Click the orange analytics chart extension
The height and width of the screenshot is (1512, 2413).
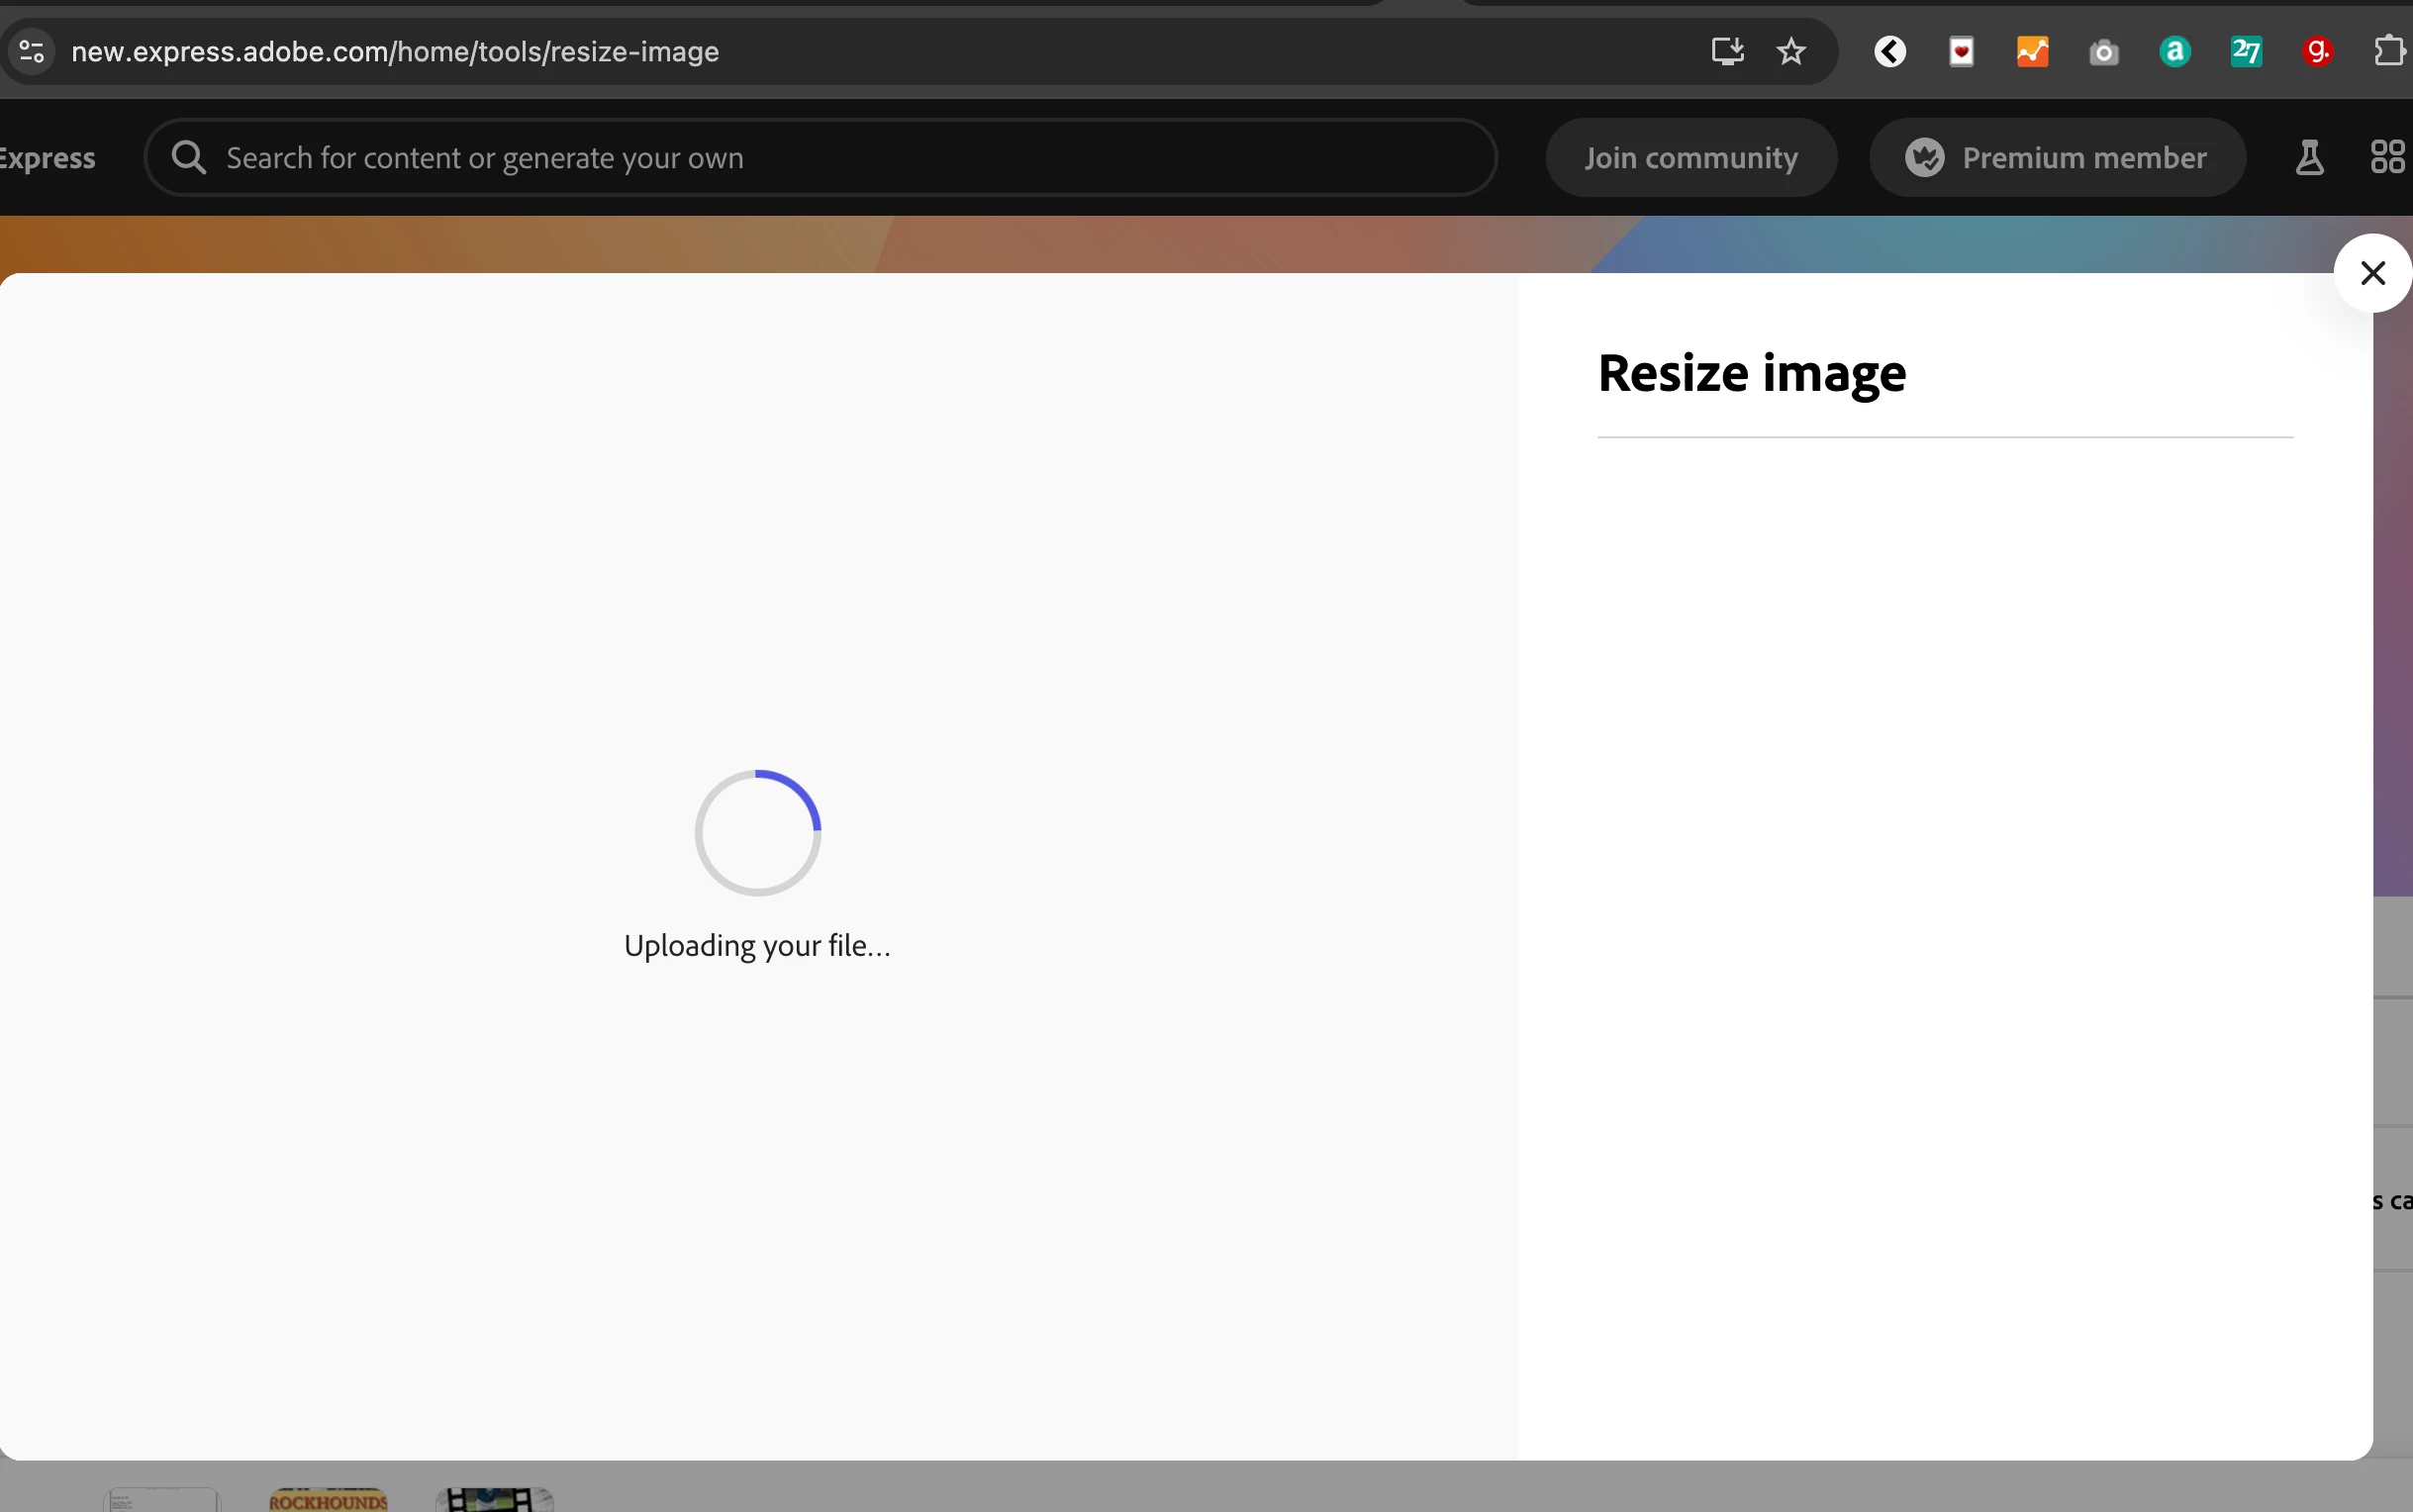click(x=2031, y=51)
